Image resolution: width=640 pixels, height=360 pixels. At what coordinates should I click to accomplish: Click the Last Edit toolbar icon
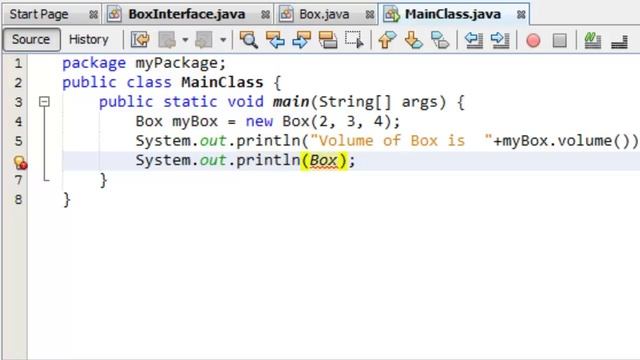[x=140, y=40]
